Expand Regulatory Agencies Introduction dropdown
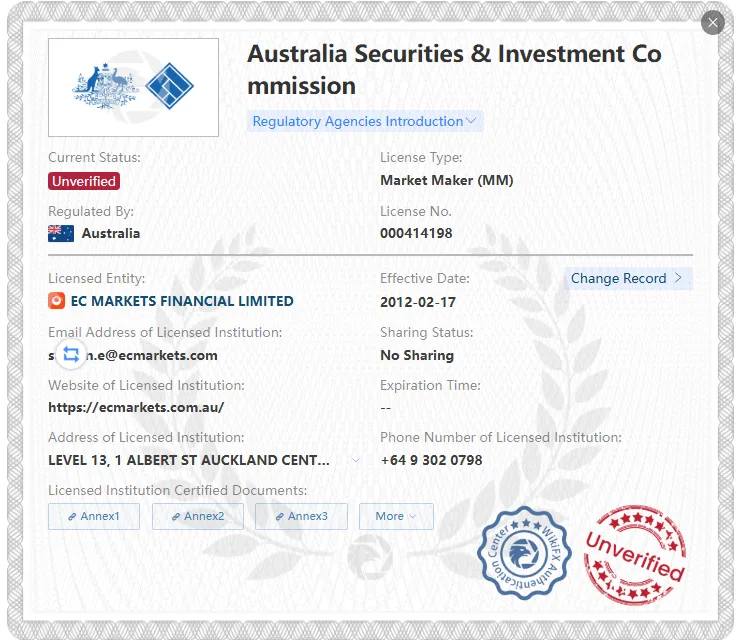Image resolution: width=741 pixels, height=643 pixels. (x=364, y=121)
